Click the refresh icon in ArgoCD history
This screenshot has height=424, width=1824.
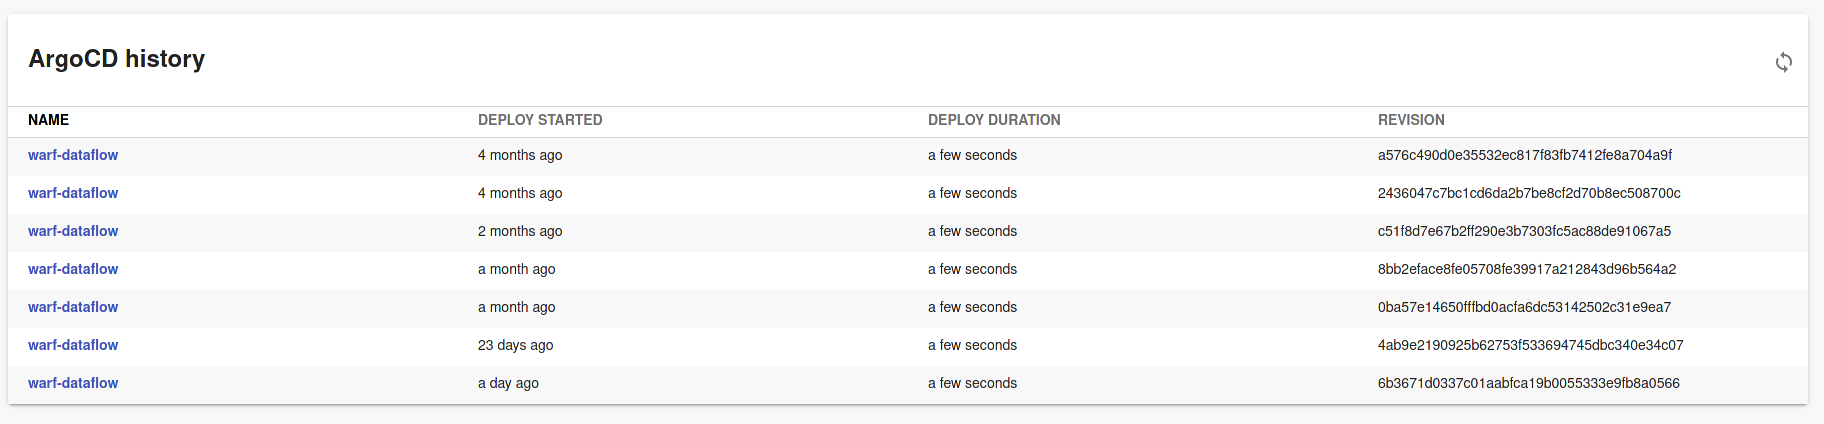(x=1783, y=62)
